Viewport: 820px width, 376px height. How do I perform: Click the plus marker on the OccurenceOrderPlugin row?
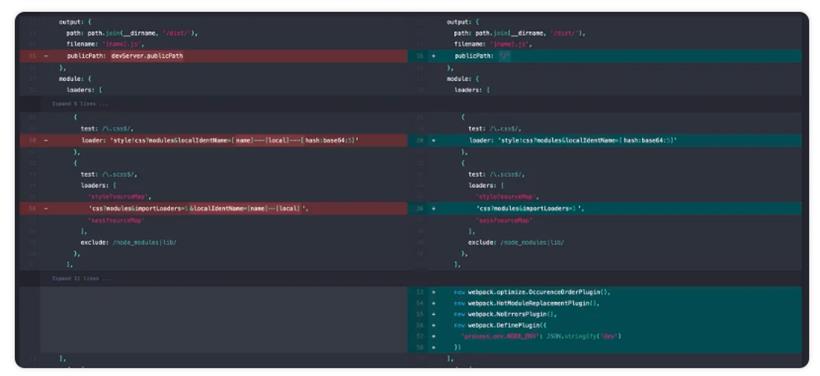click(434, 292)
